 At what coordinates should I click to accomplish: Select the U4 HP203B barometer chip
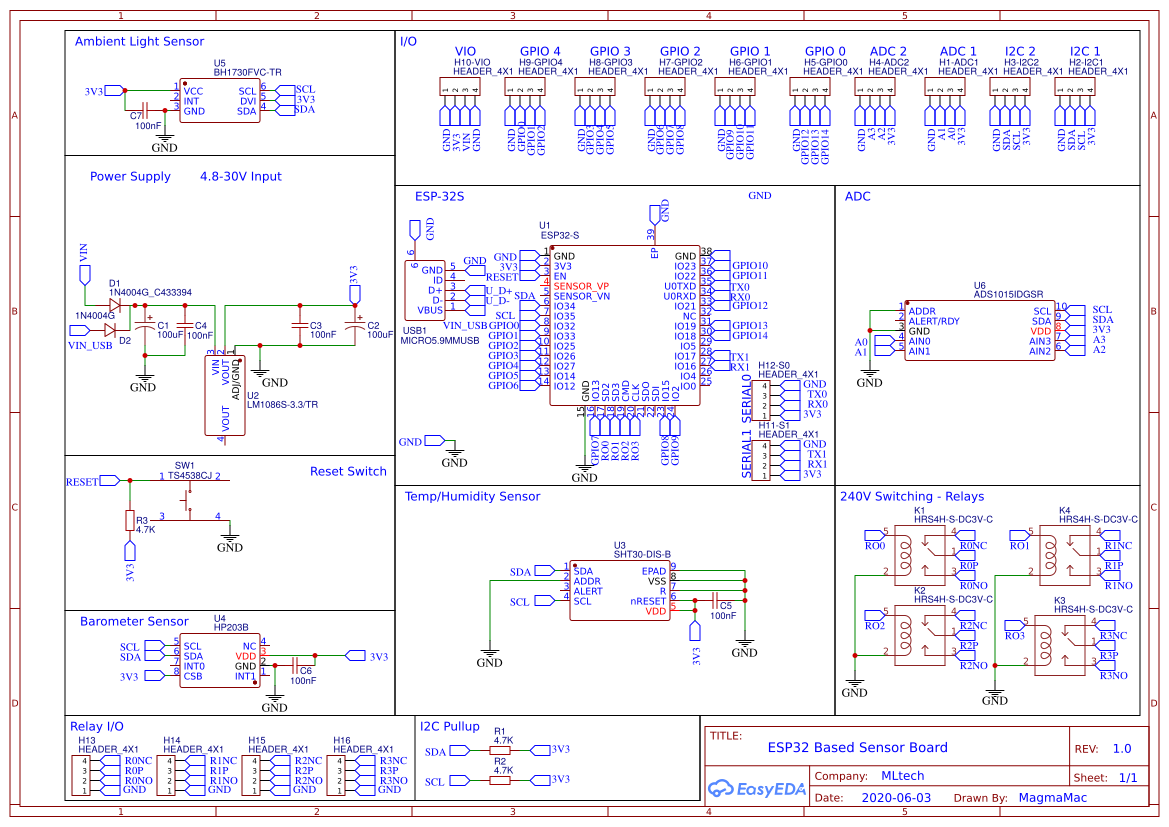(220, 661)
